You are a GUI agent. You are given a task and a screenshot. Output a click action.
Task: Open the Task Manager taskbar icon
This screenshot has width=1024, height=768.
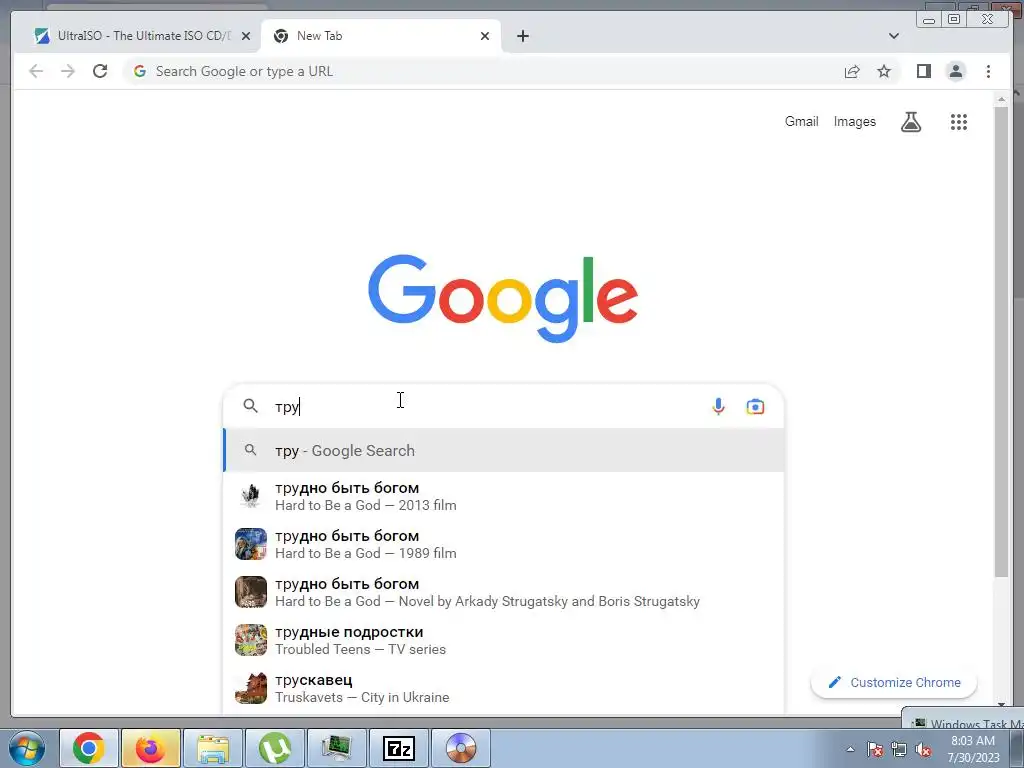click(336, 748)
